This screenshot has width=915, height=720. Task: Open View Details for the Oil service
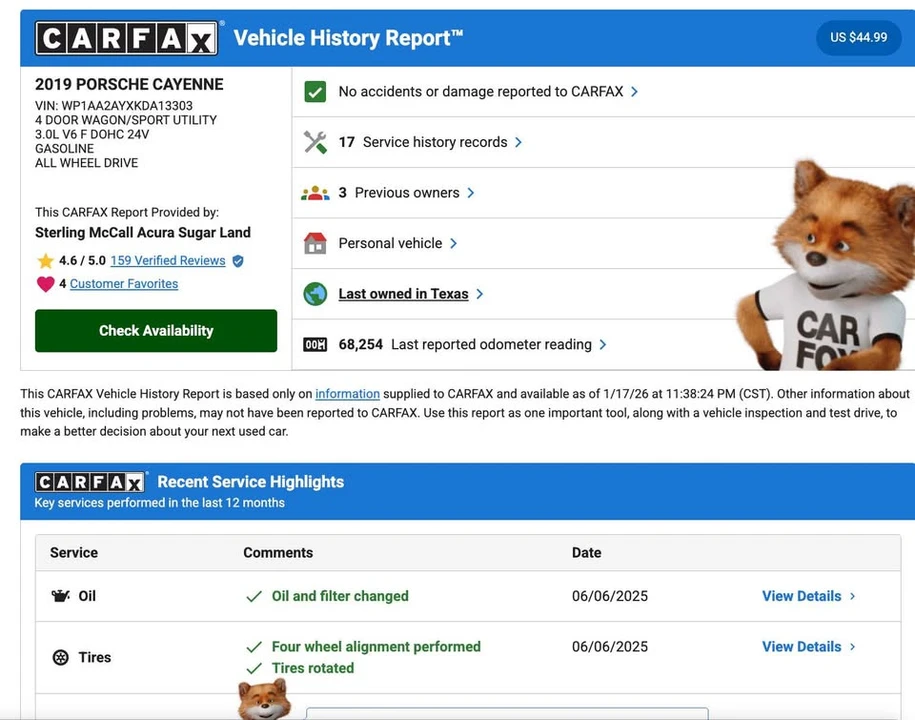point(801,596)
